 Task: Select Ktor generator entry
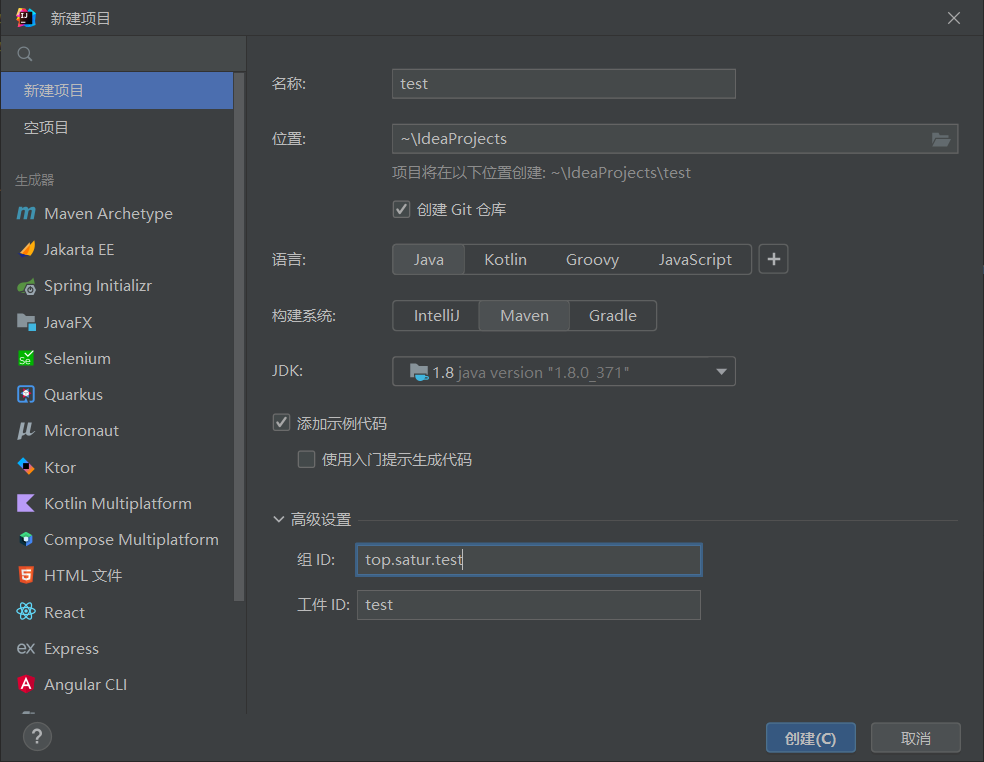point(117,467)
